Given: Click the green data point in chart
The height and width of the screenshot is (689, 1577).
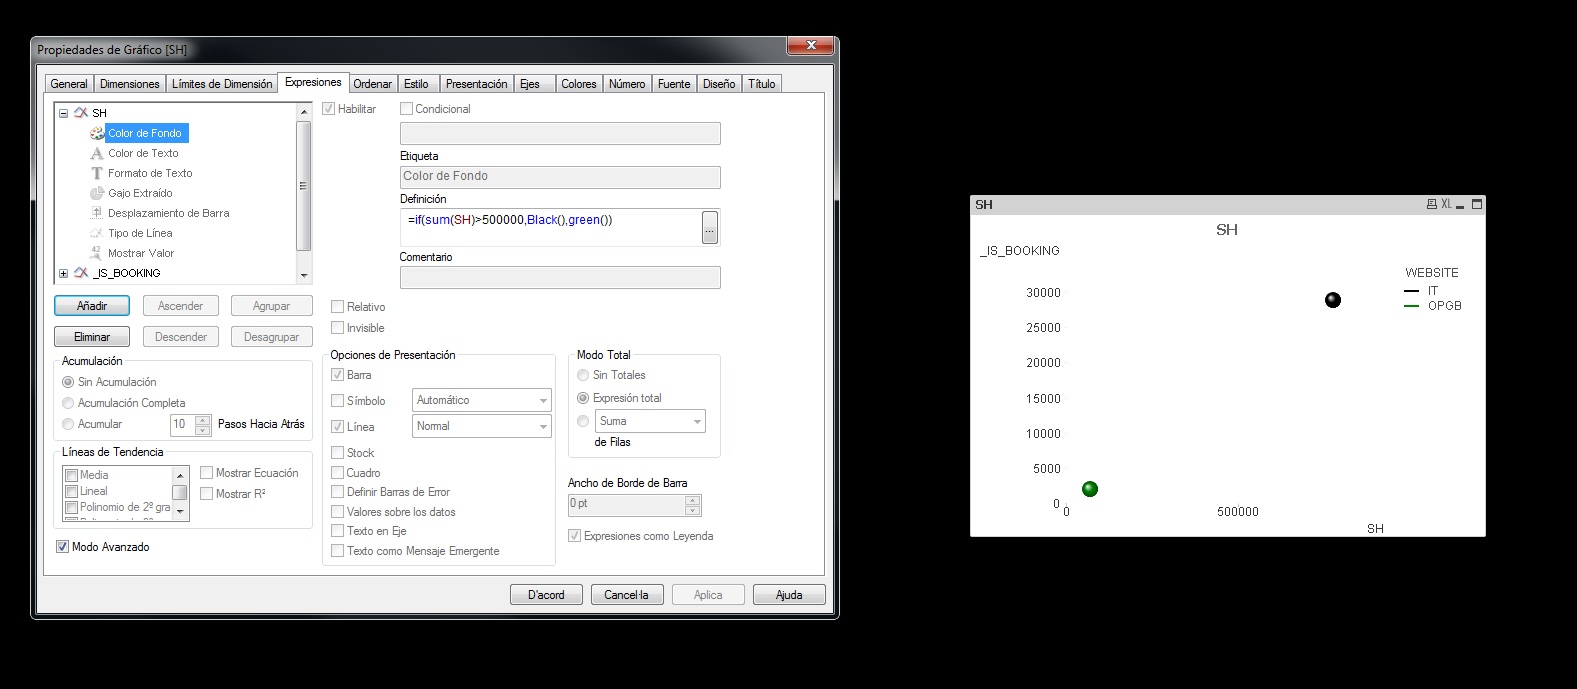Looking at the screenshot, I should pos(1090,489).
